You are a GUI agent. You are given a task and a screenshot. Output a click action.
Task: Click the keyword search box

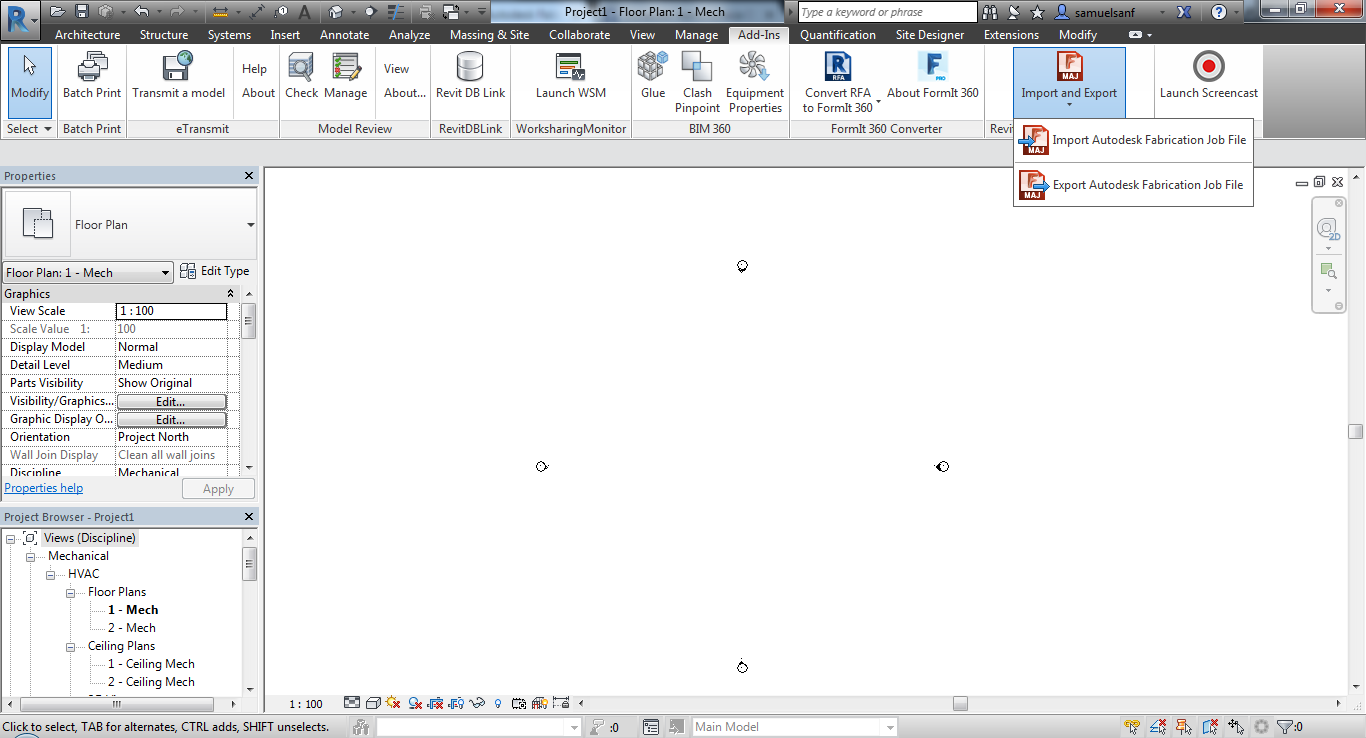click(887, 12)
